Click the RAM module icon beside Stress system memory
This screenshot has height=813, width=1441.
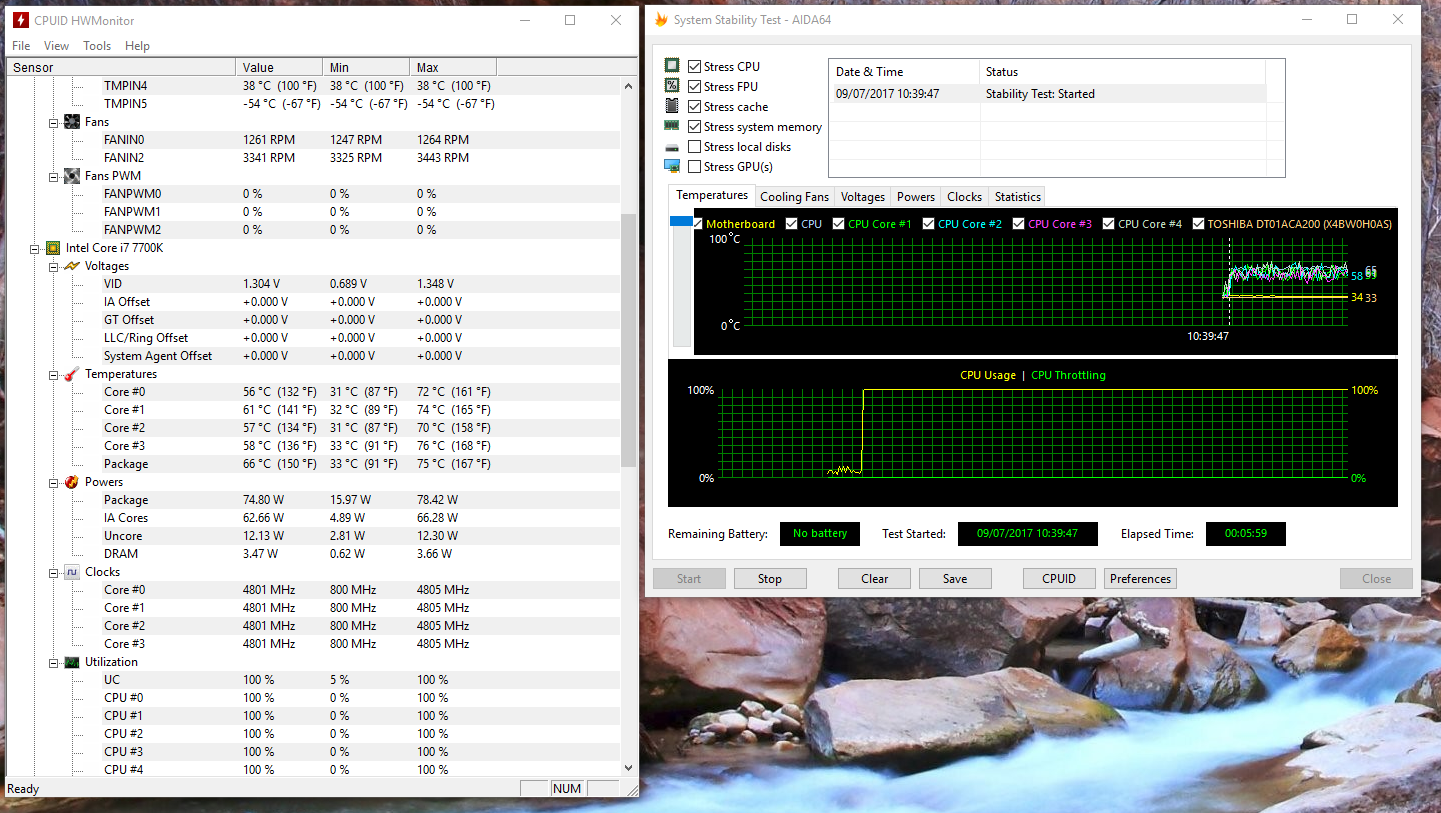[672, 126]
